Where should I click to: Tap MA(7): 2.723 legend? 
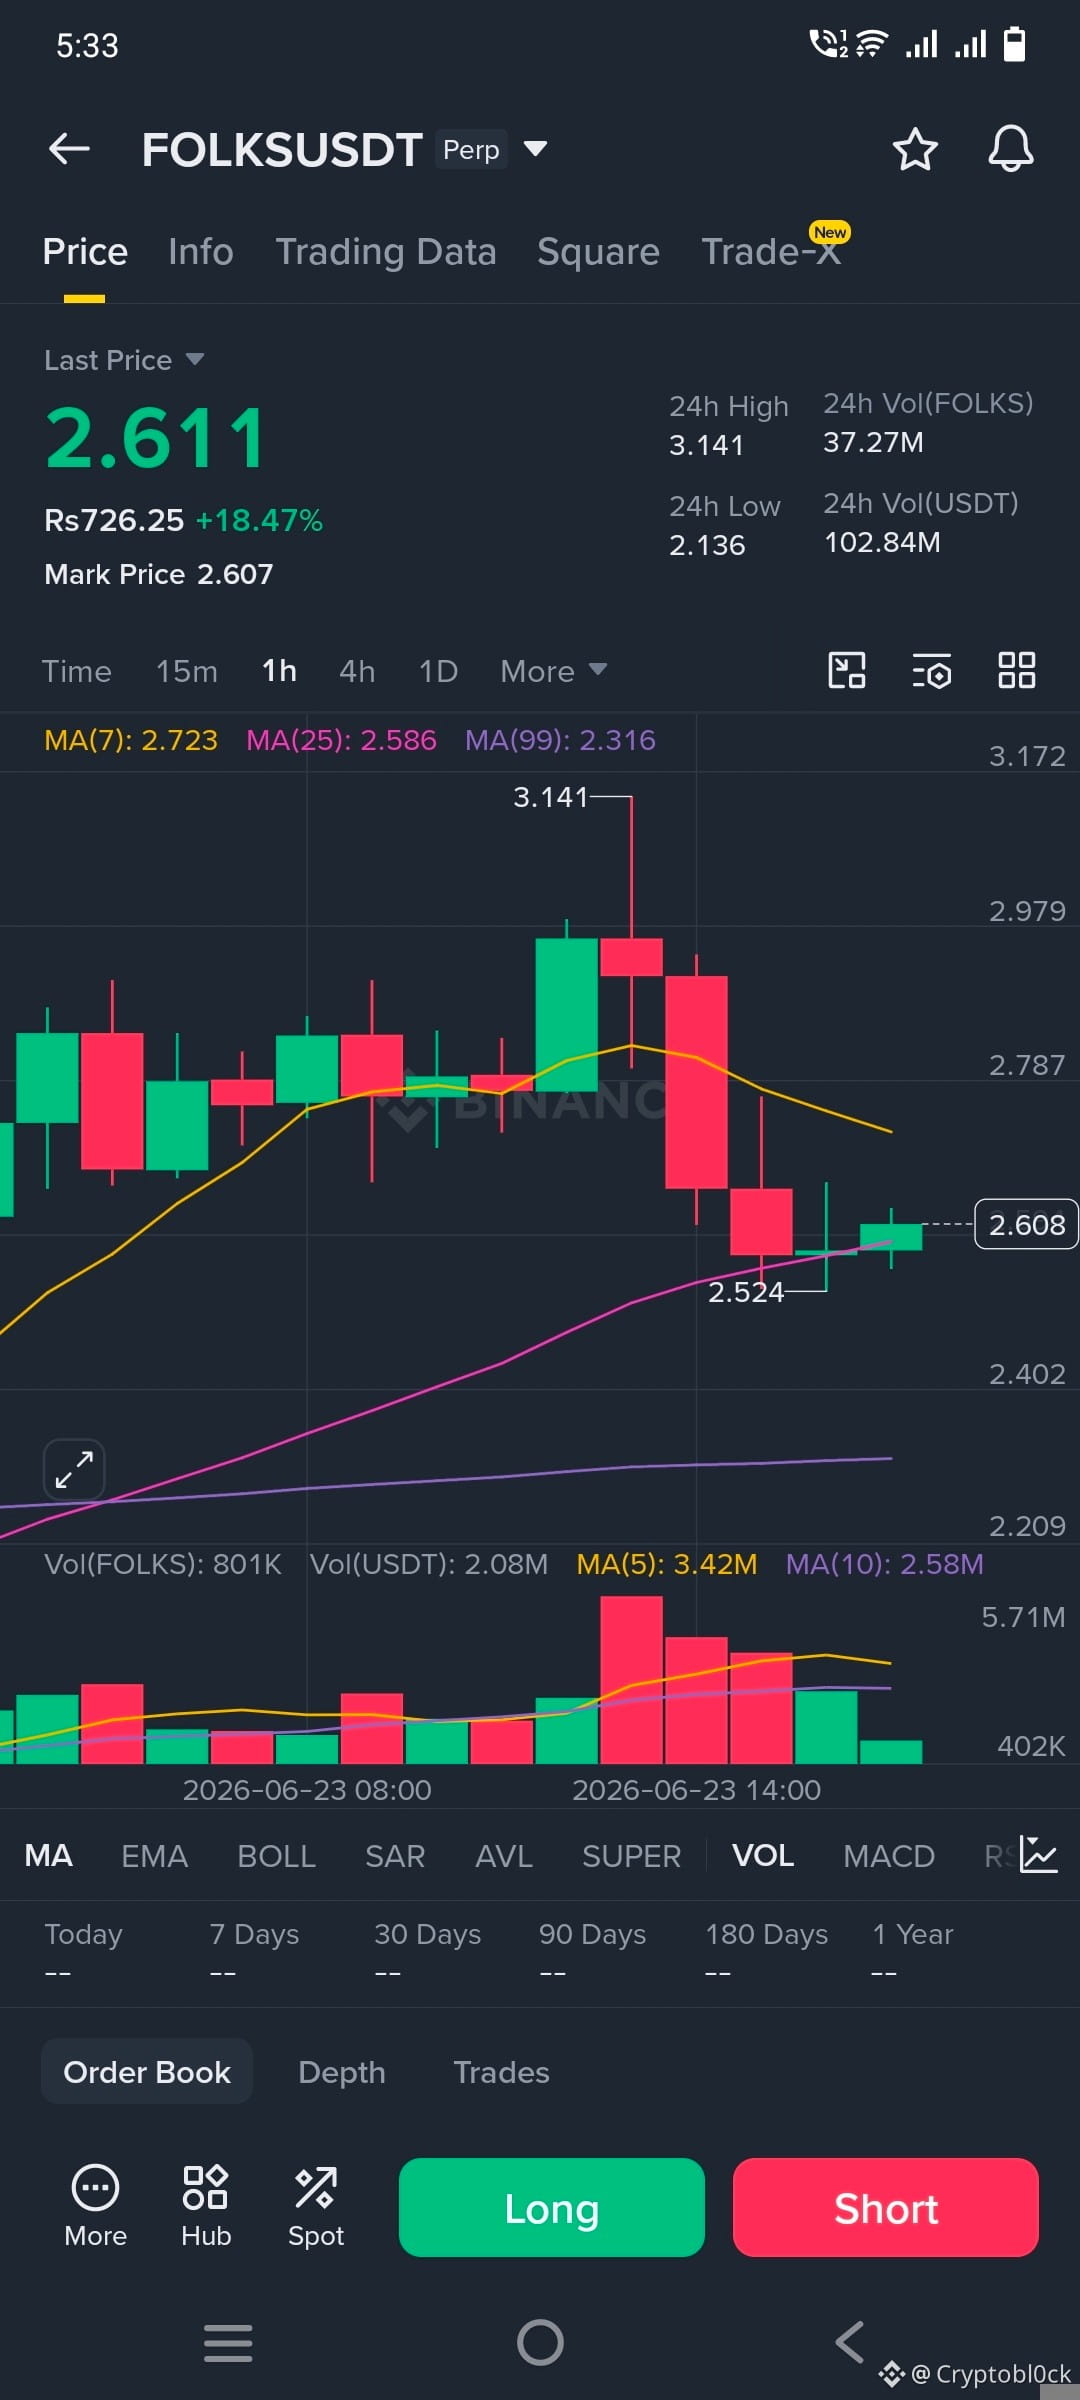(131, 740)
